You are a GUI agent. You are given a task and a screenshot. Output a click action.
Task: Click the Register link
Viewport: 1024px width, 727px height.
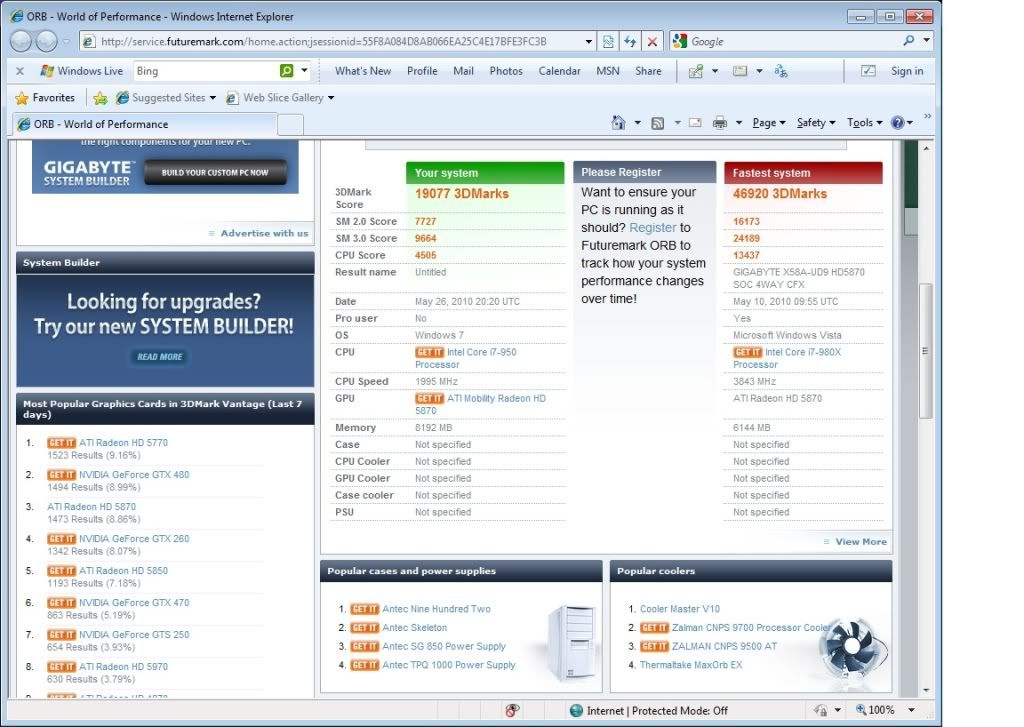[x=652, y=227]
